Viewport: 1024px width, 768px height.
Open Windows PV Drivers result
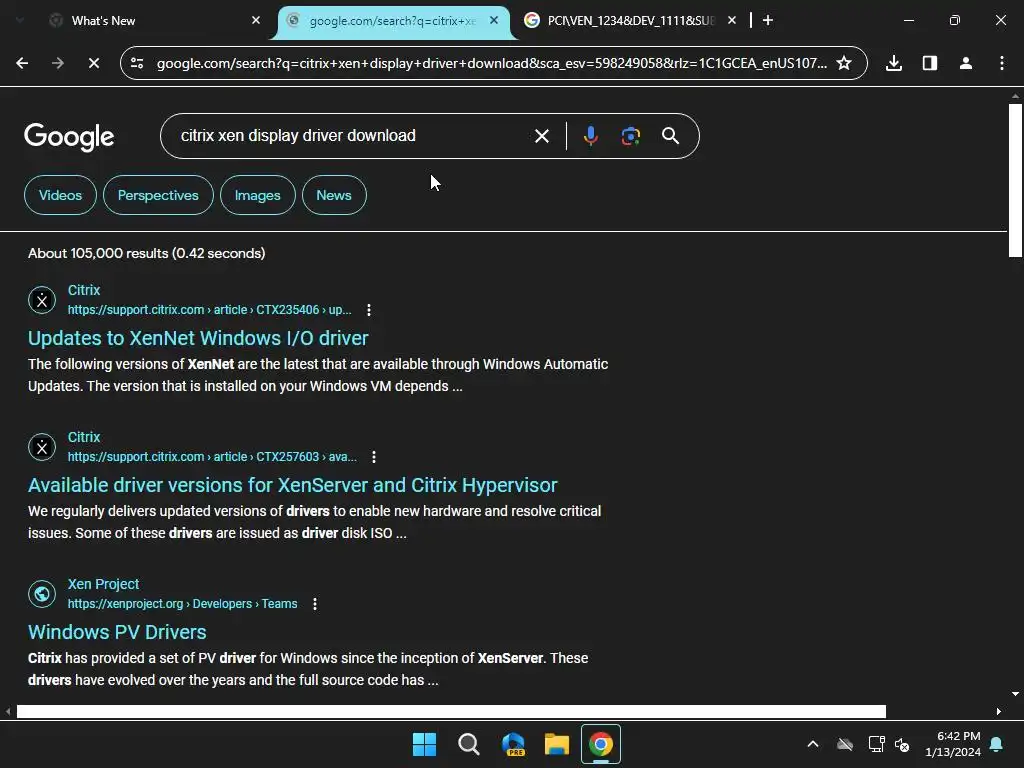(x=117, y=632)
